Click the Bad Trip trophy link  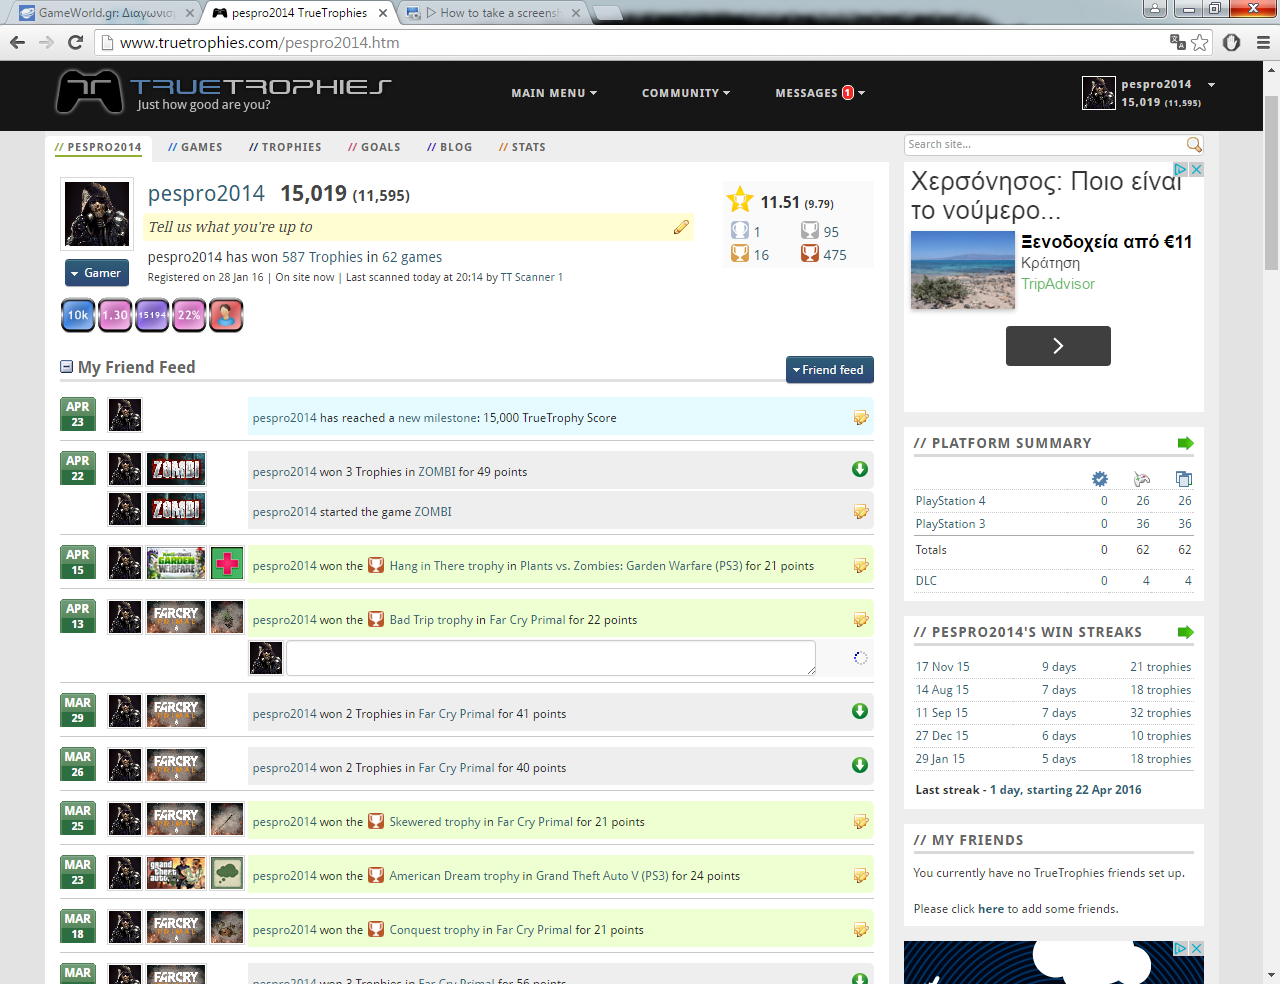[431, 620]
